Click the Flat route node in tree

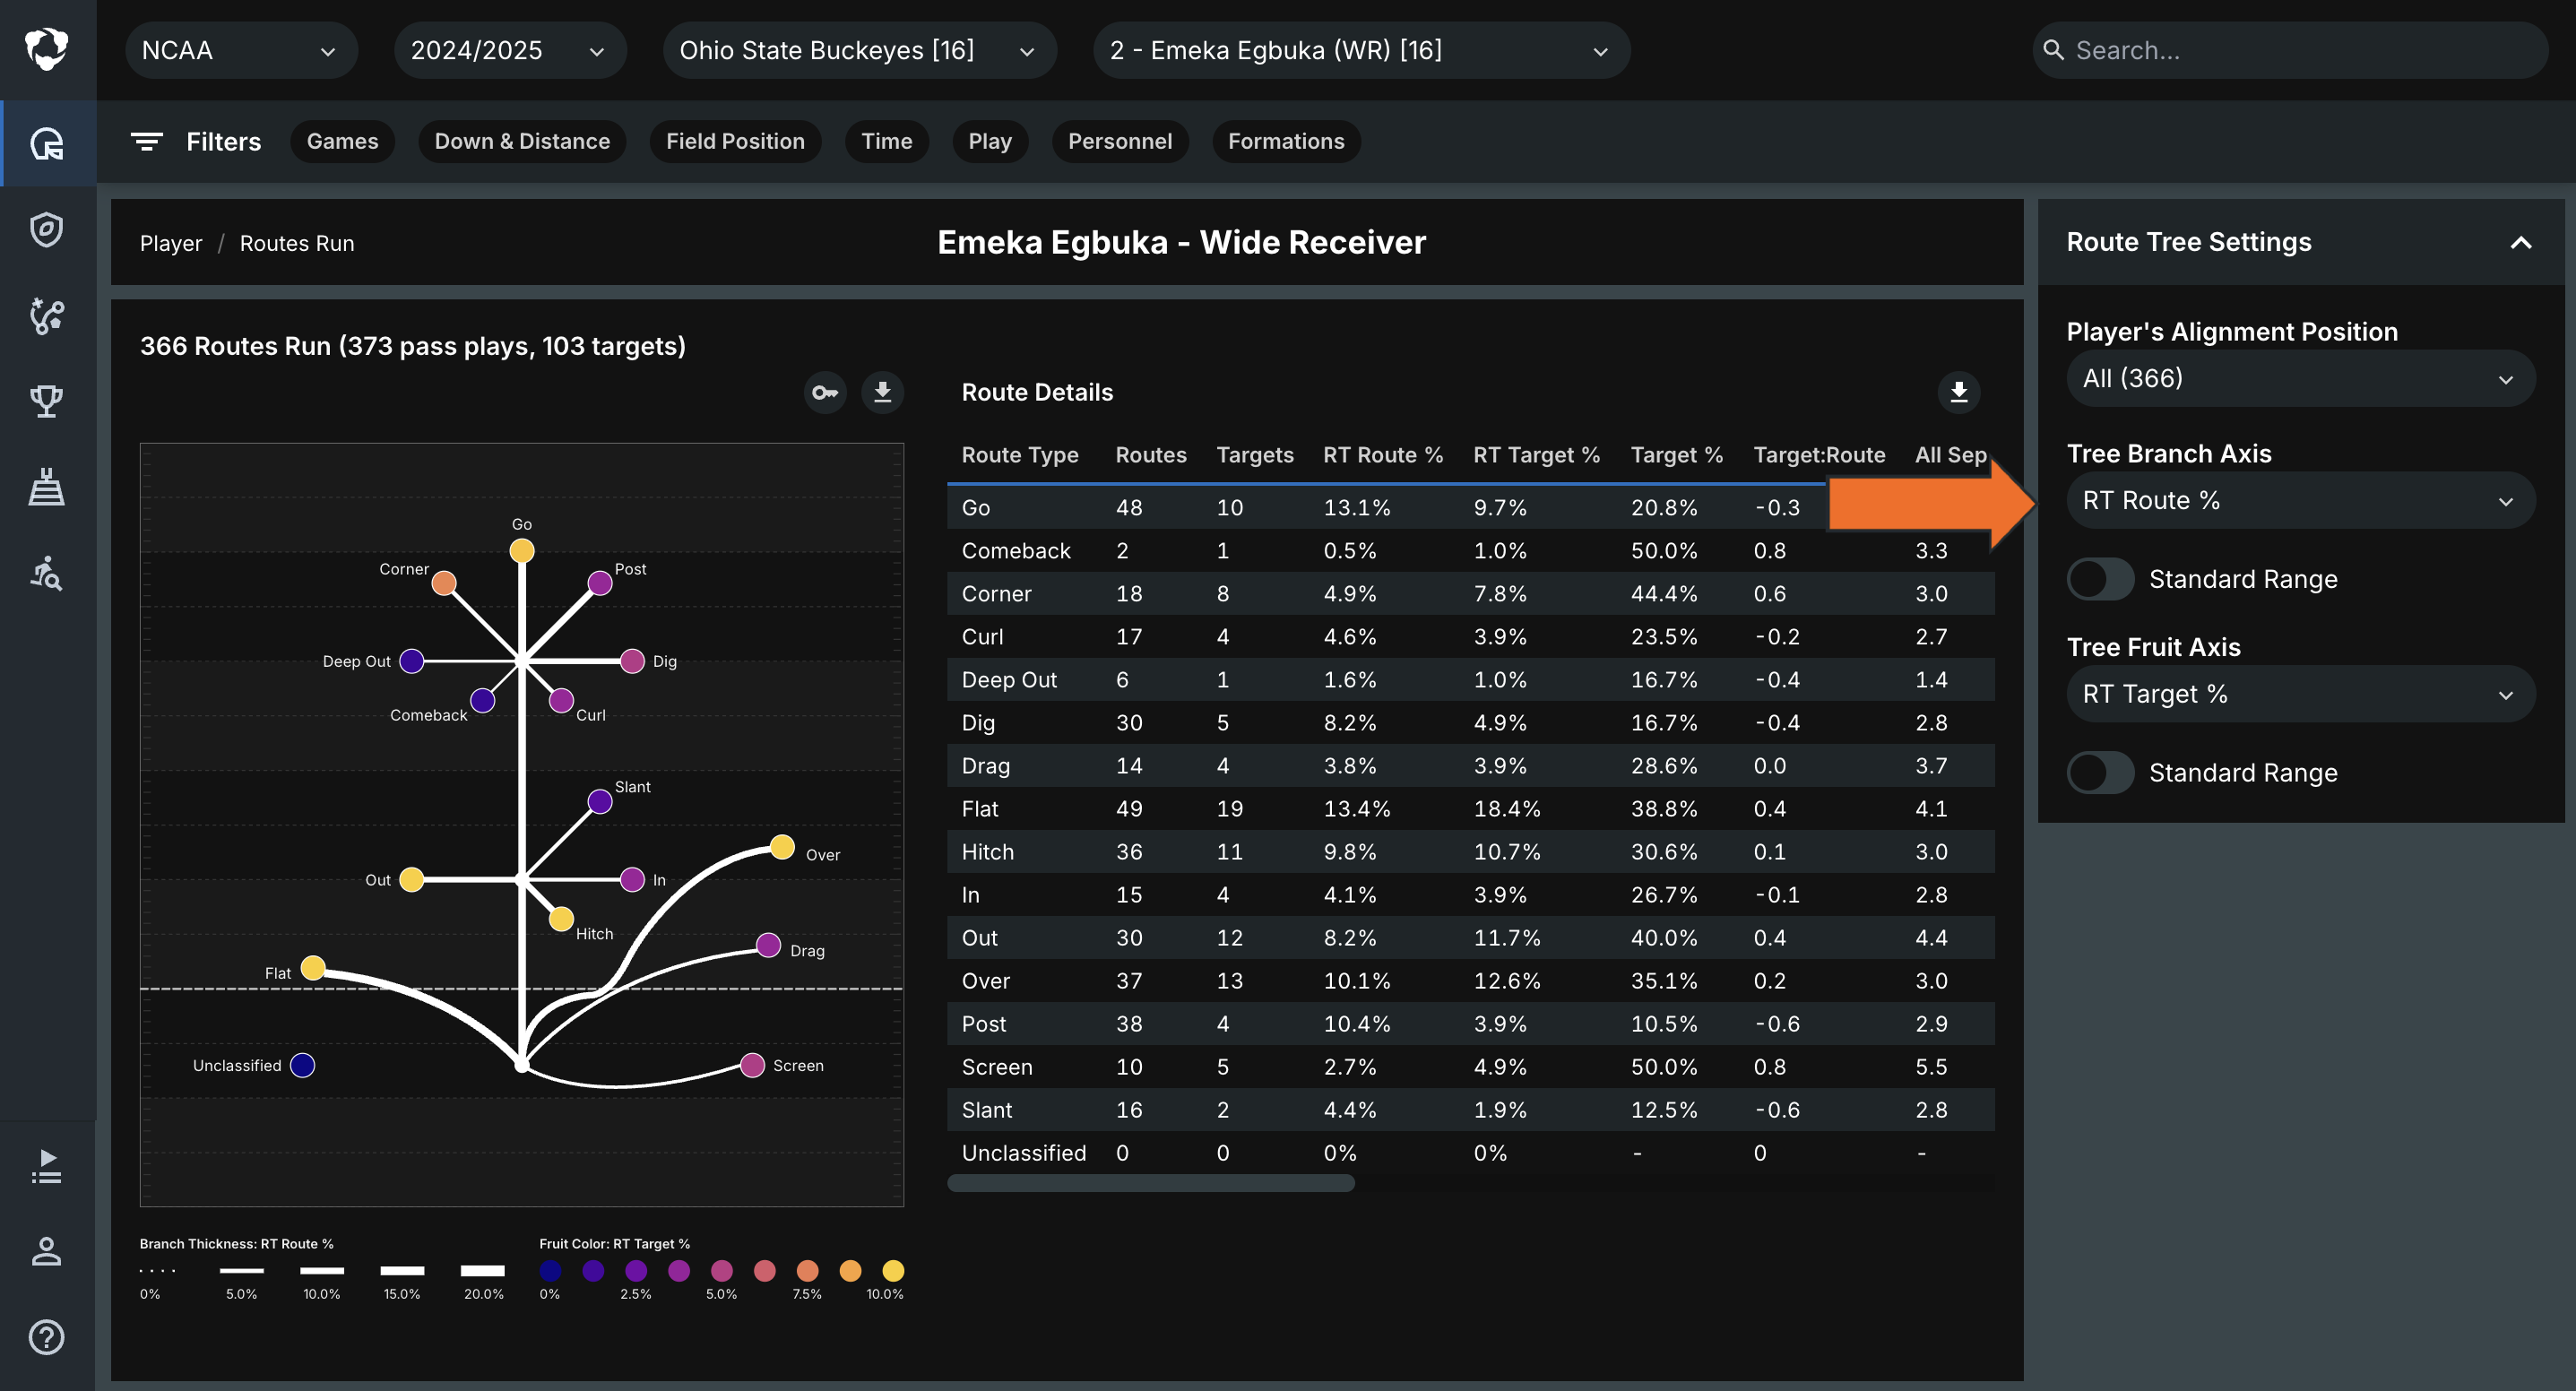pyautogui.click(x=313, y=968)
